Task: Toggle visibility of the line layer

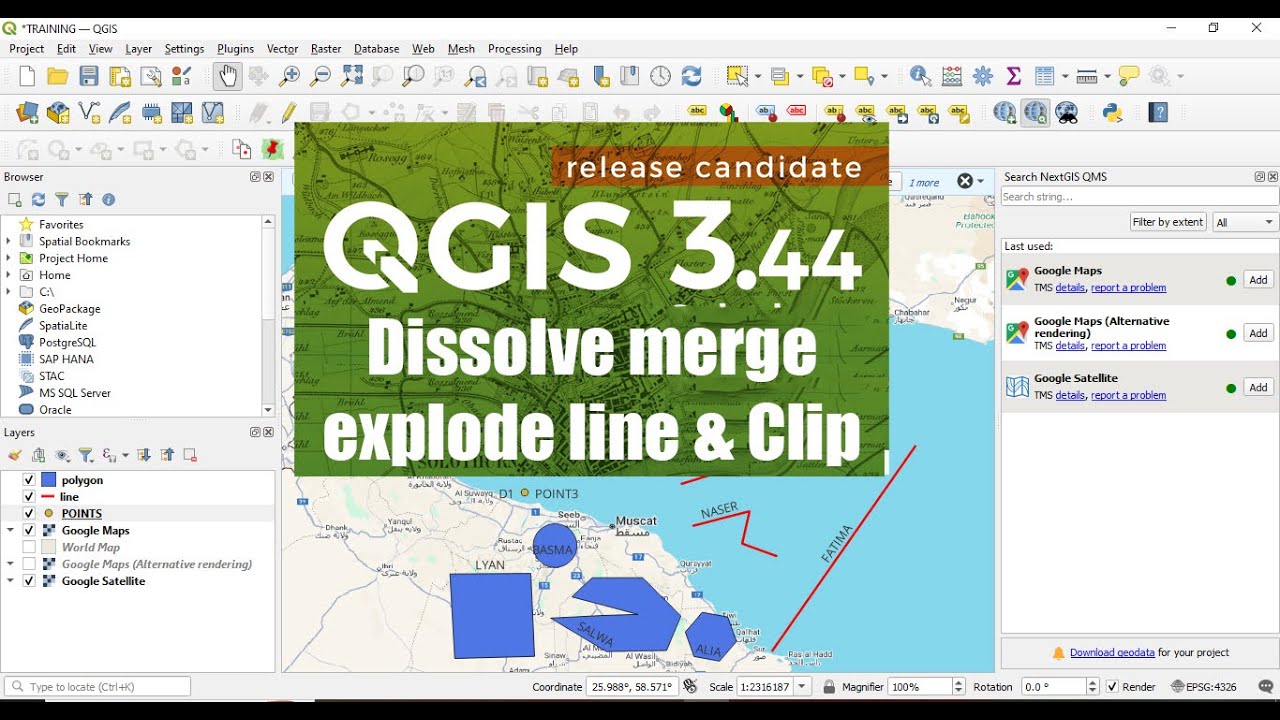Action: pyautogui.click(x=29, y=497)
